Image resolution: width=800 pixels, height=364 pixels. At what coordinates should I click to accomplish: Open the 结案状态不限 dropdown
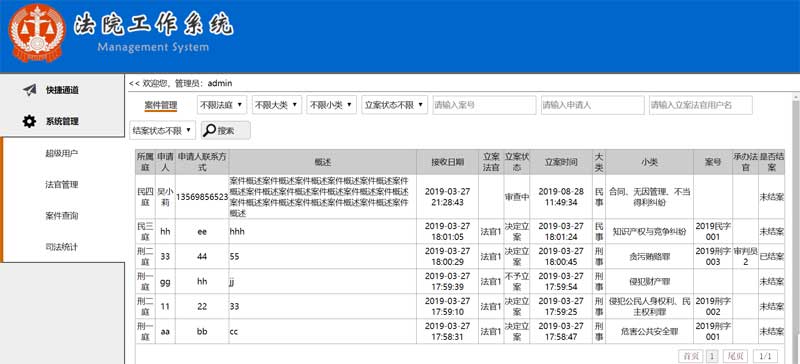[162, 130]
